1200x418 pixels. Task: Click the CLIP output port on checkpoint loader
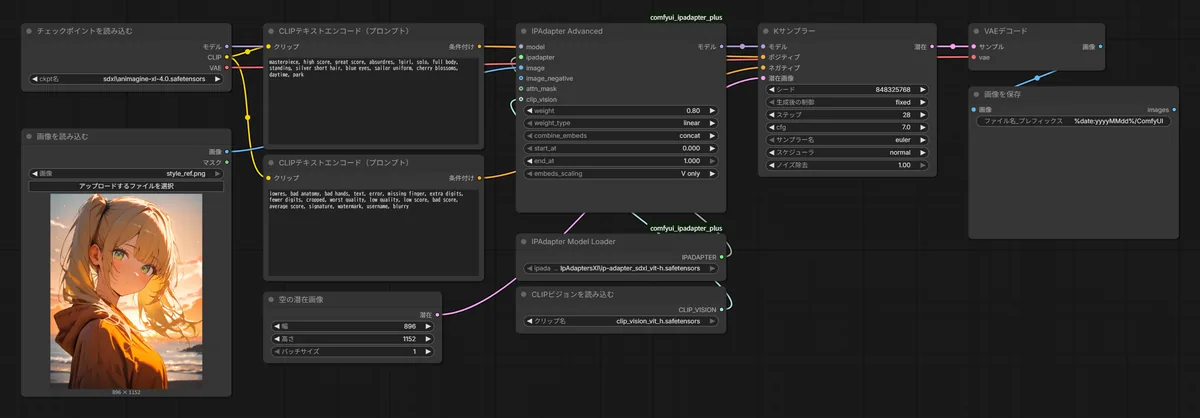(x=227, y=57)
